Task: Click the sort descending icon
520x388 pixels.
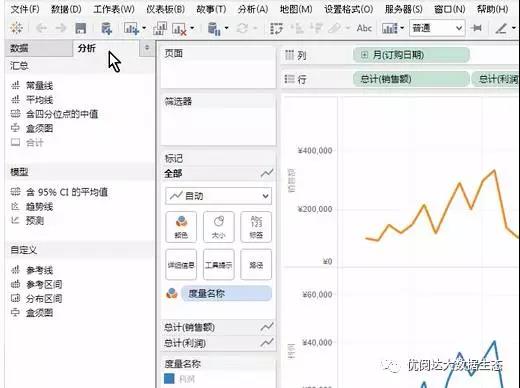Action: (316, 28)
